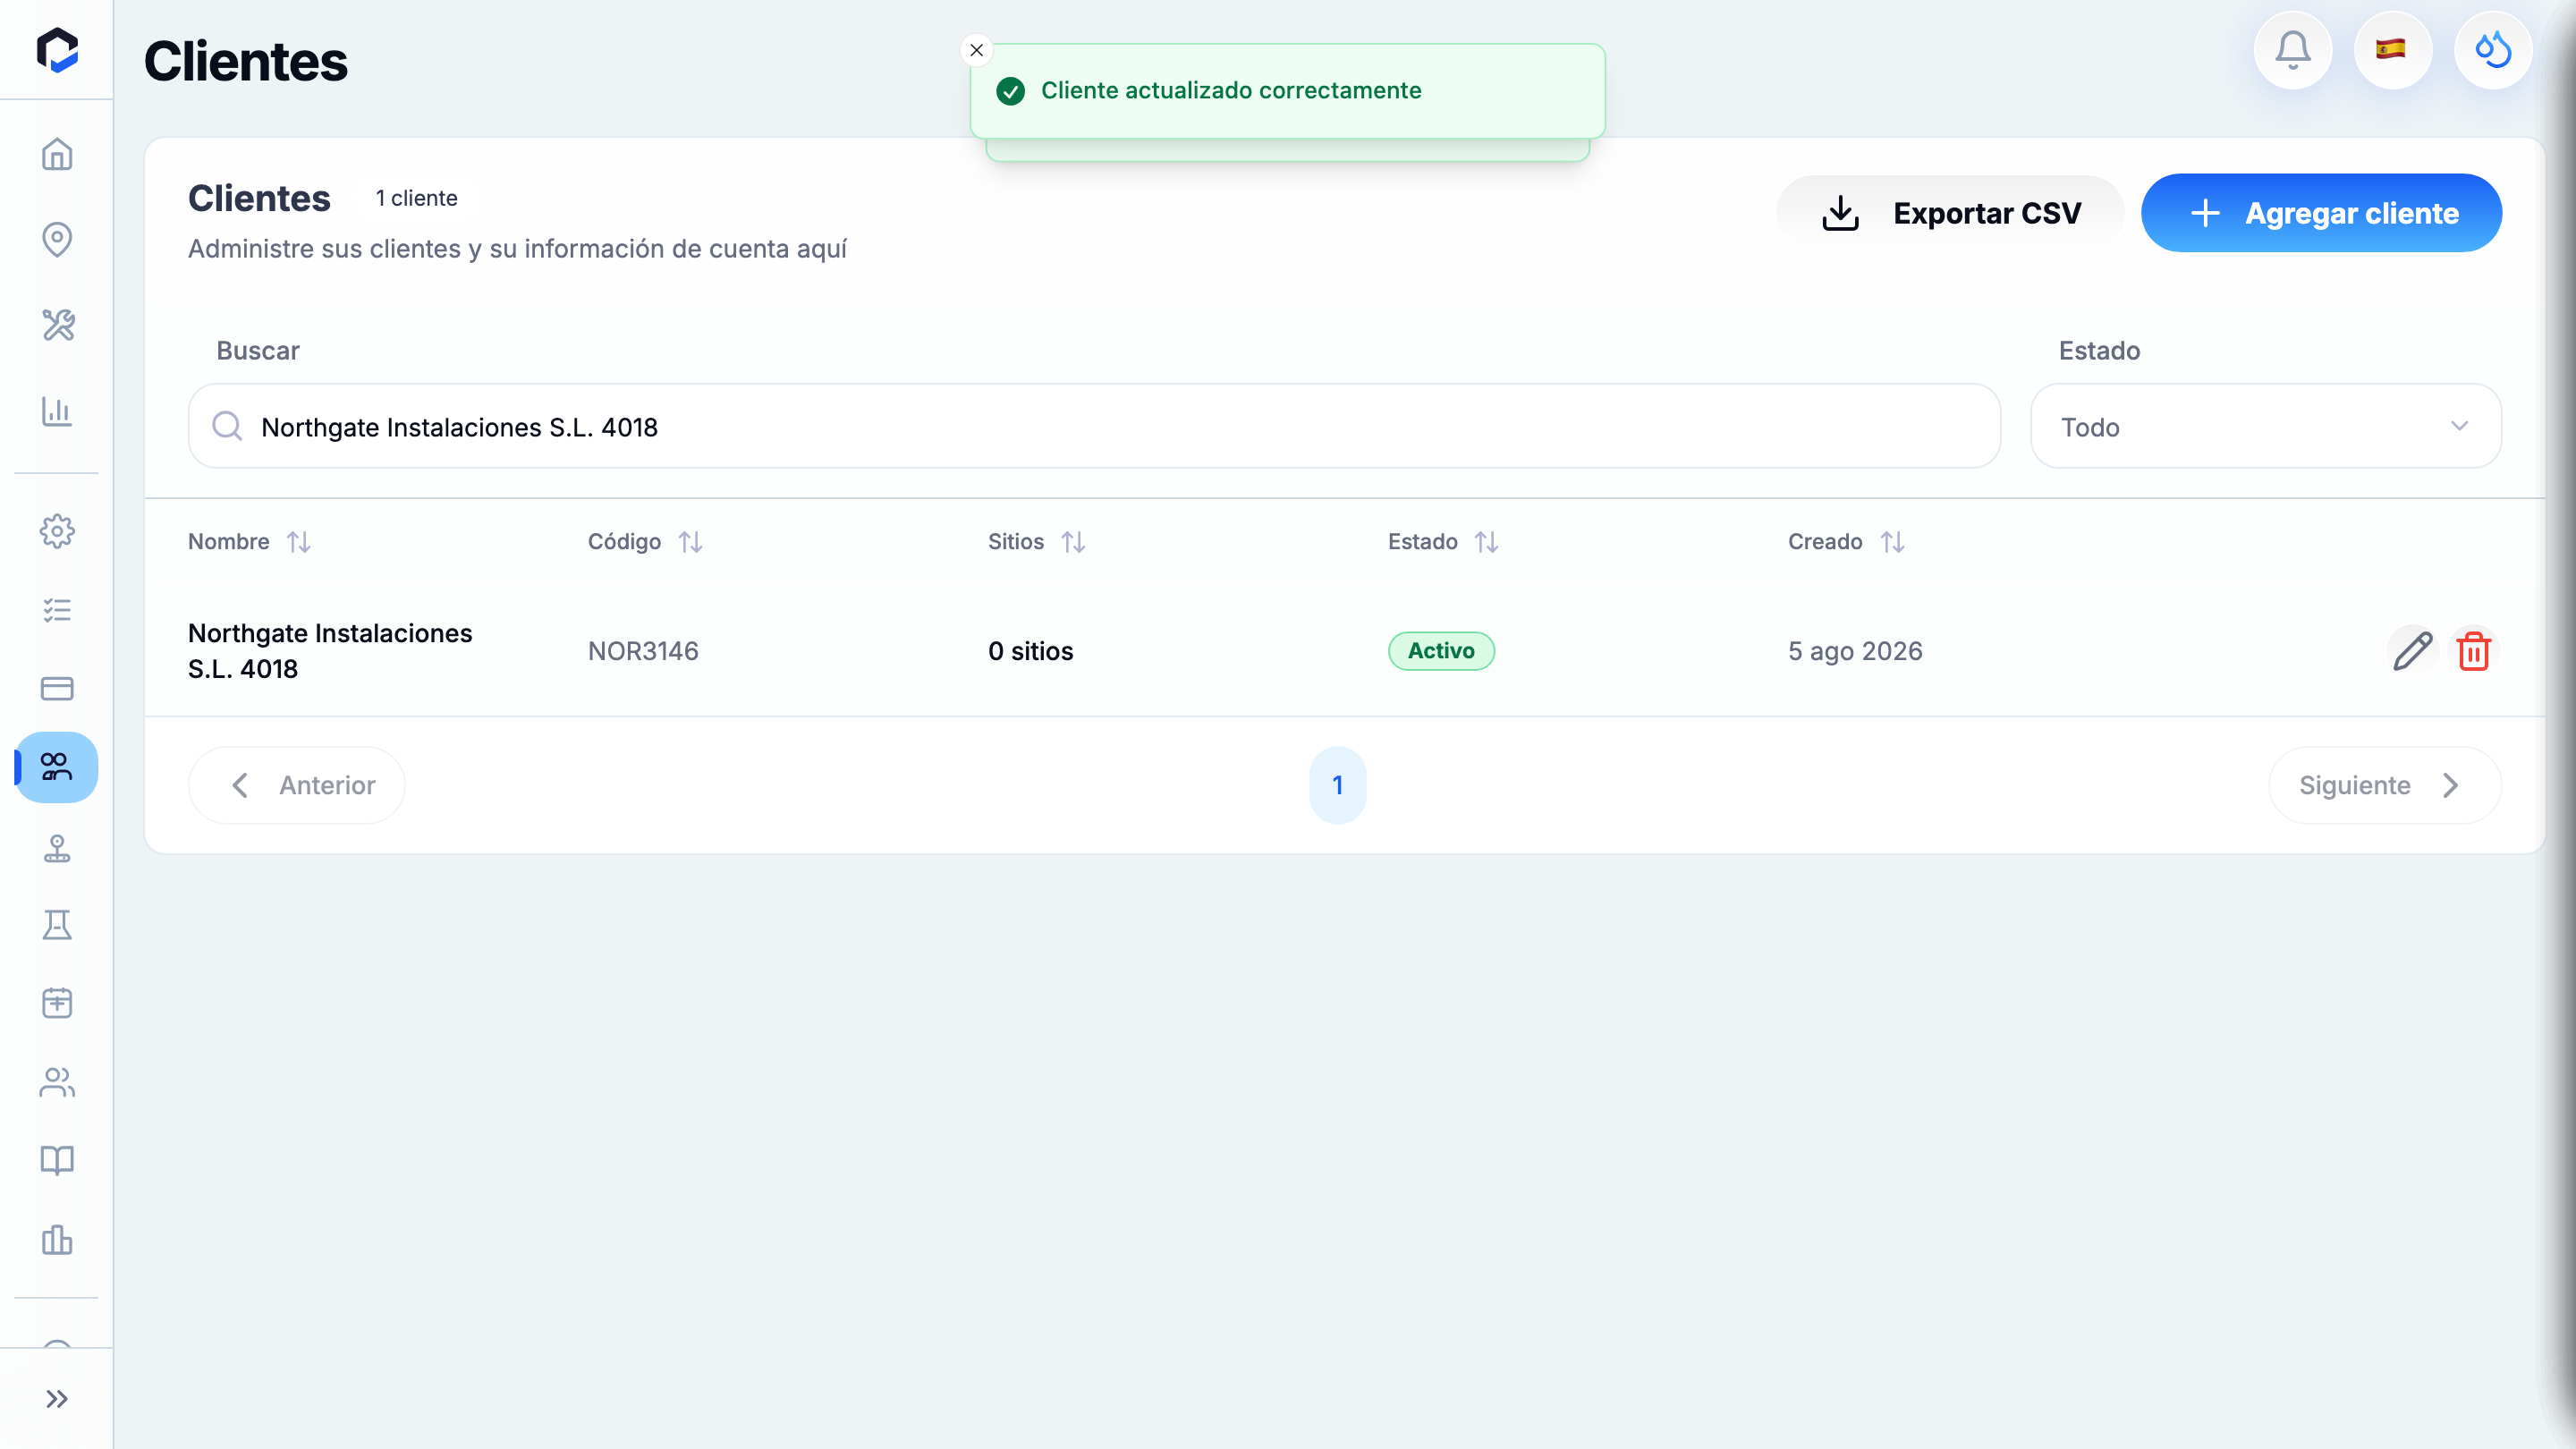This screenshot has height=1449, width=2576.
Task: Click the code NOR3146
Action: click(x=643, y=651)
